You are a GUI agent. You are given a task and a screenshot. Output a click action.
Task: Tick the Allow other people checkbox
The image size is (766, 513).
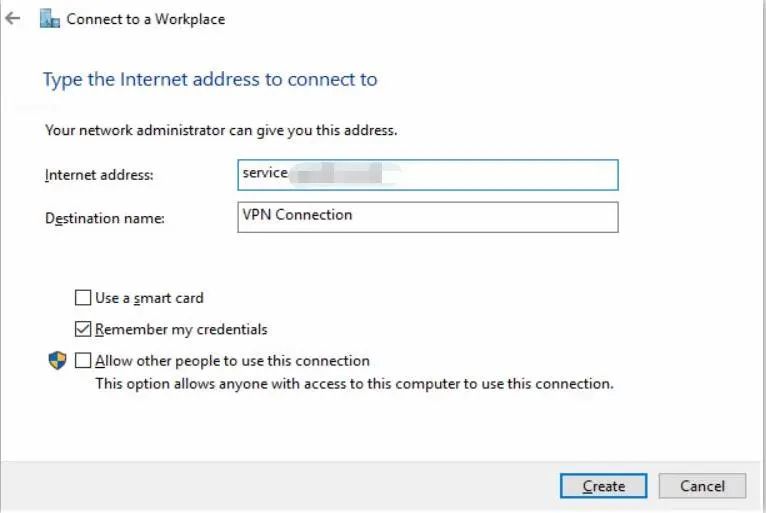click(83, 361)
